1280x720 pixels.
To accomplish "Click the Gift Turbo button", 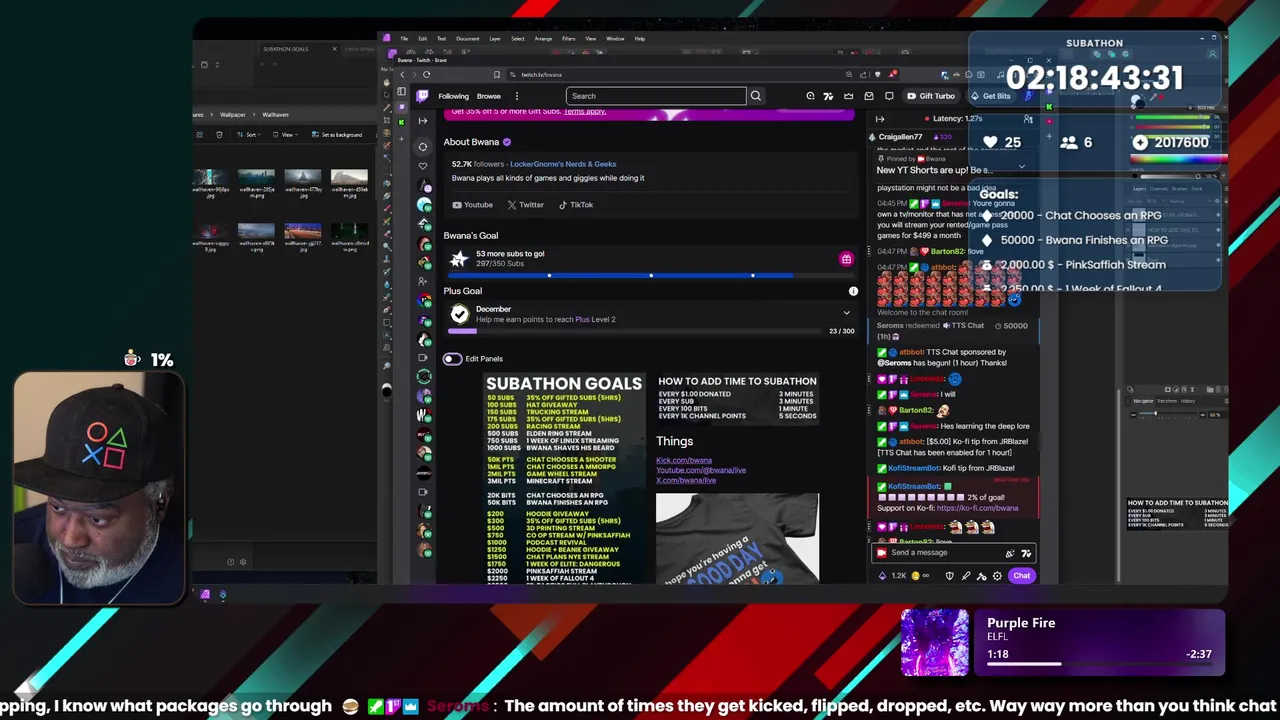I will pos(930,96).
